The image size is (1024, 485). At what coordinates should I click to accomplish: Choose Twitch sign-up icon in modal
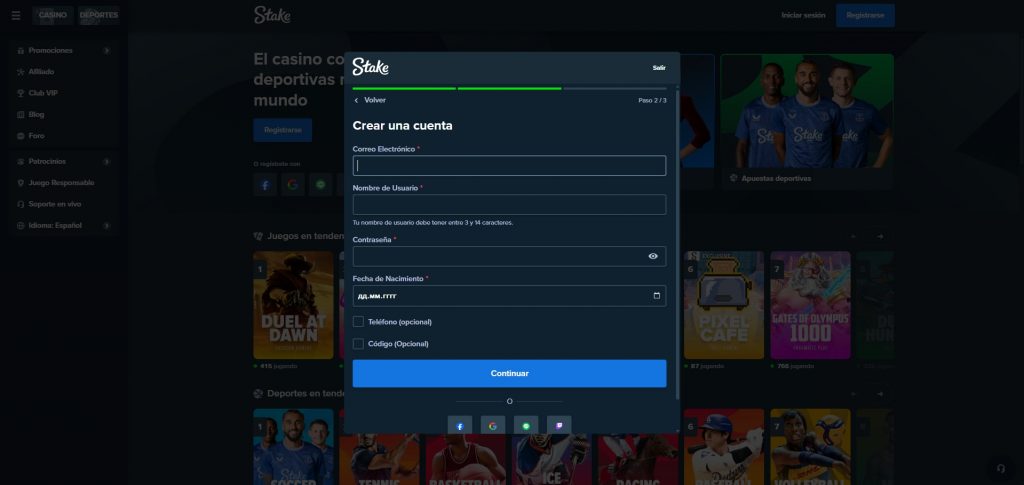point(559,425)
